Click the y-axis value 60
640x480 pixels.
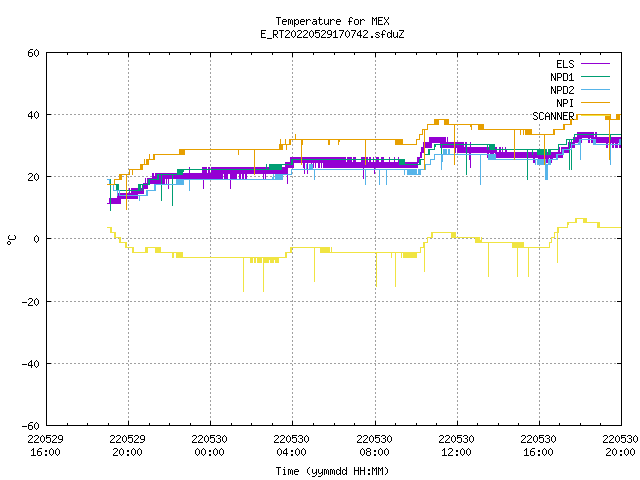tap(33, 53)
